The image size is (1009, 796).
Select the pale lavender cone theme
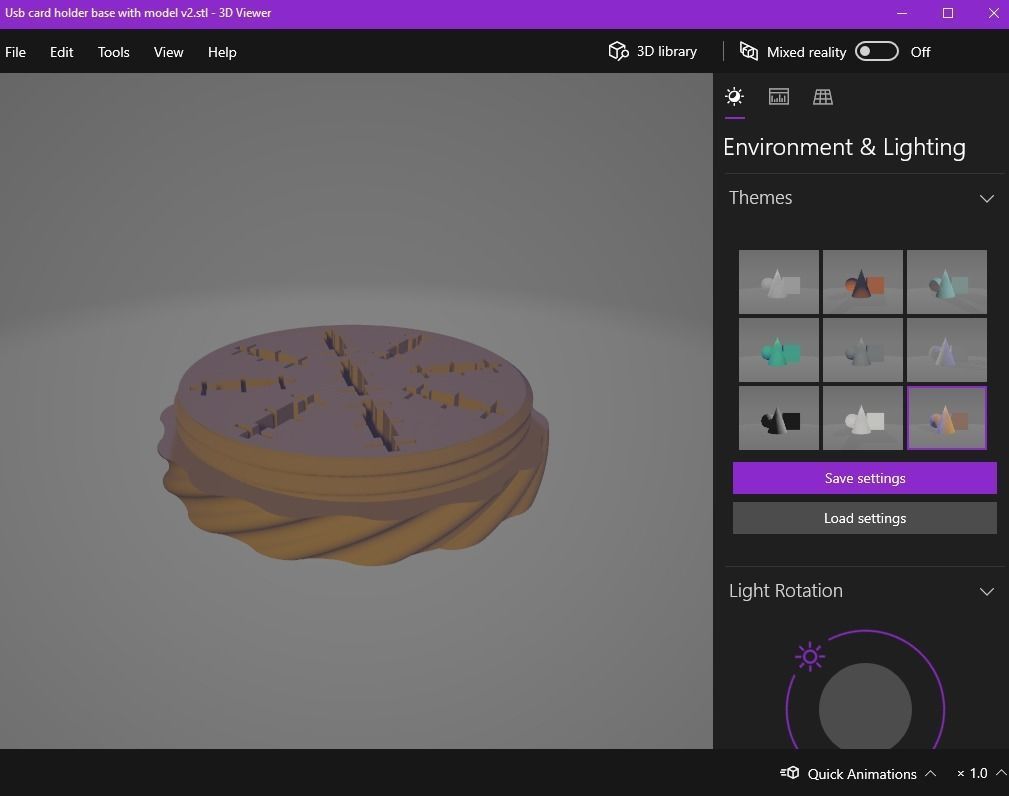(x=947, y=350)
